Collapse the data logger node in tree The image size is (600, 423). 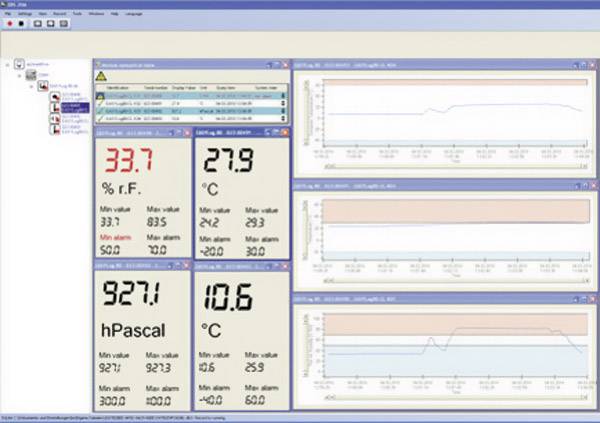(32, 87)
